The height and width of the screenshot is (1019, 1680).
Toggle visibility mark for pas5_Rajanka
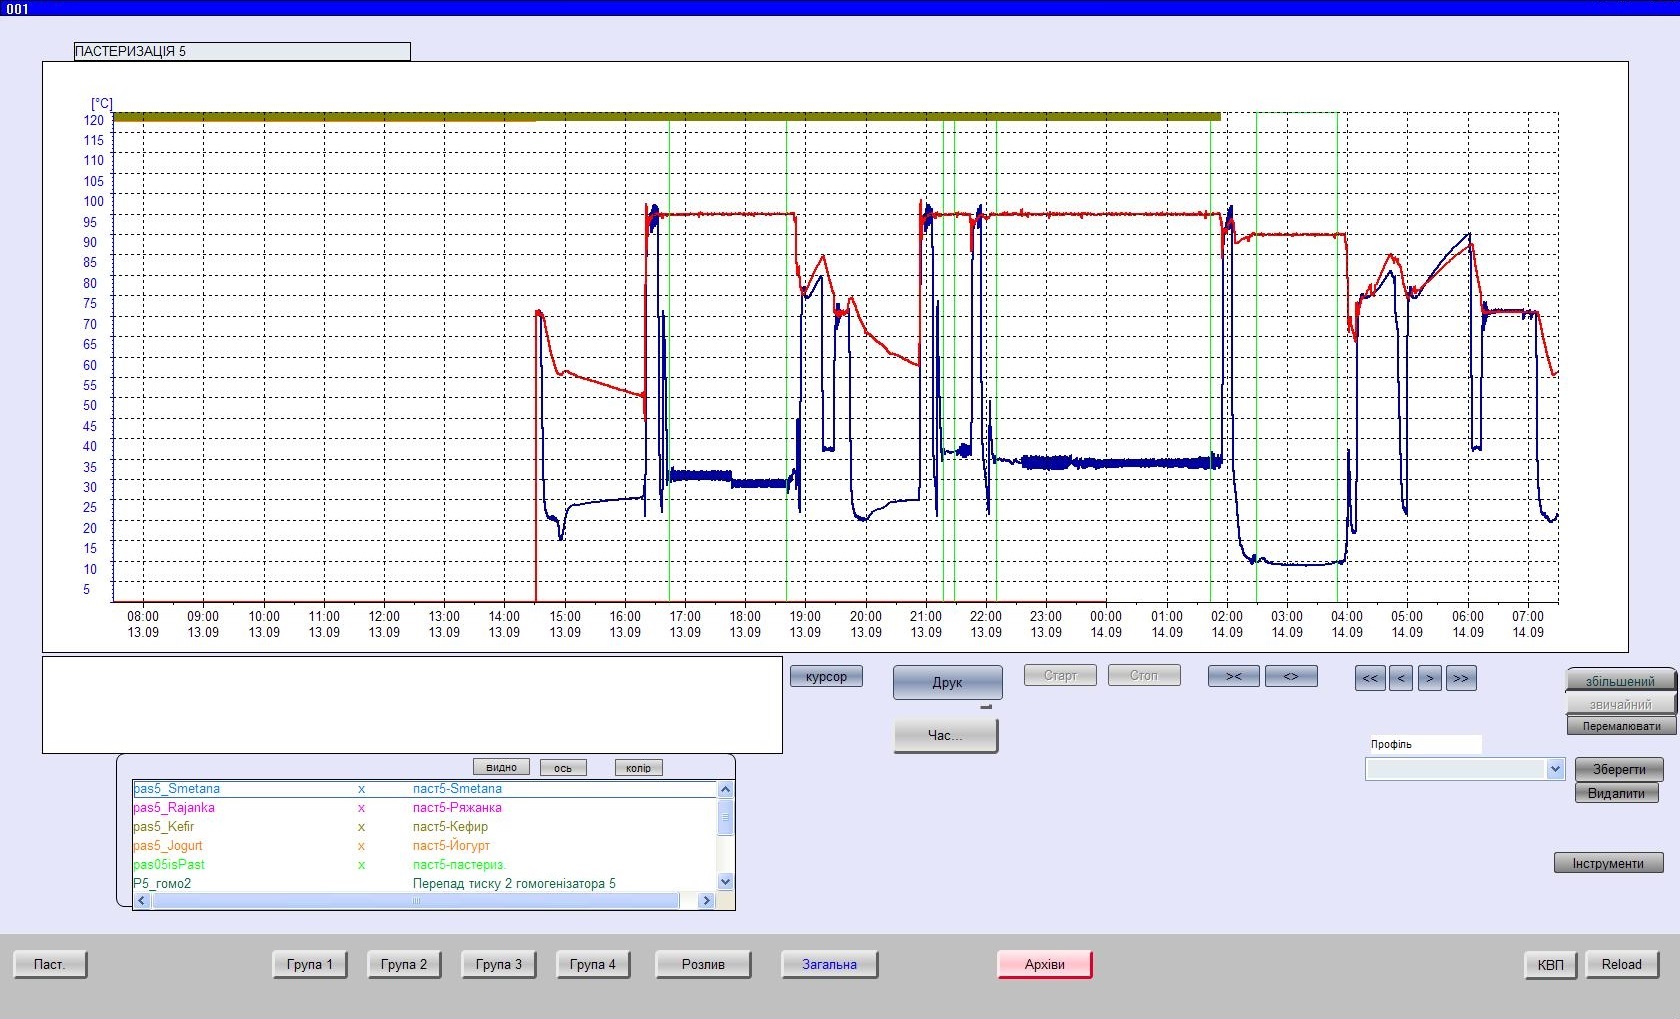coord(361,808)
